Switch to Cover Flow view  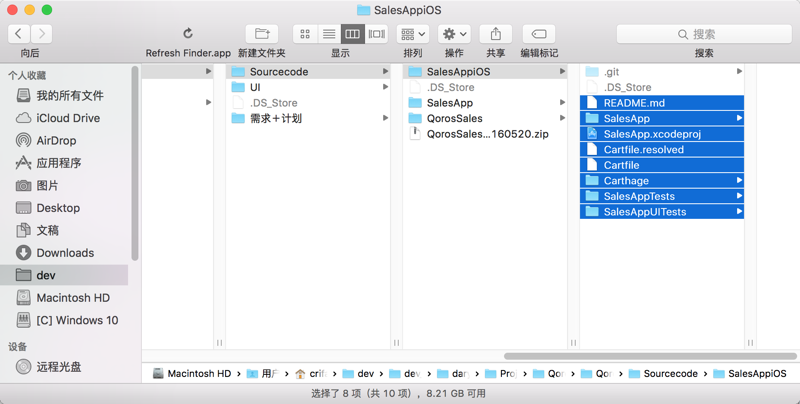tap(377, 34)
